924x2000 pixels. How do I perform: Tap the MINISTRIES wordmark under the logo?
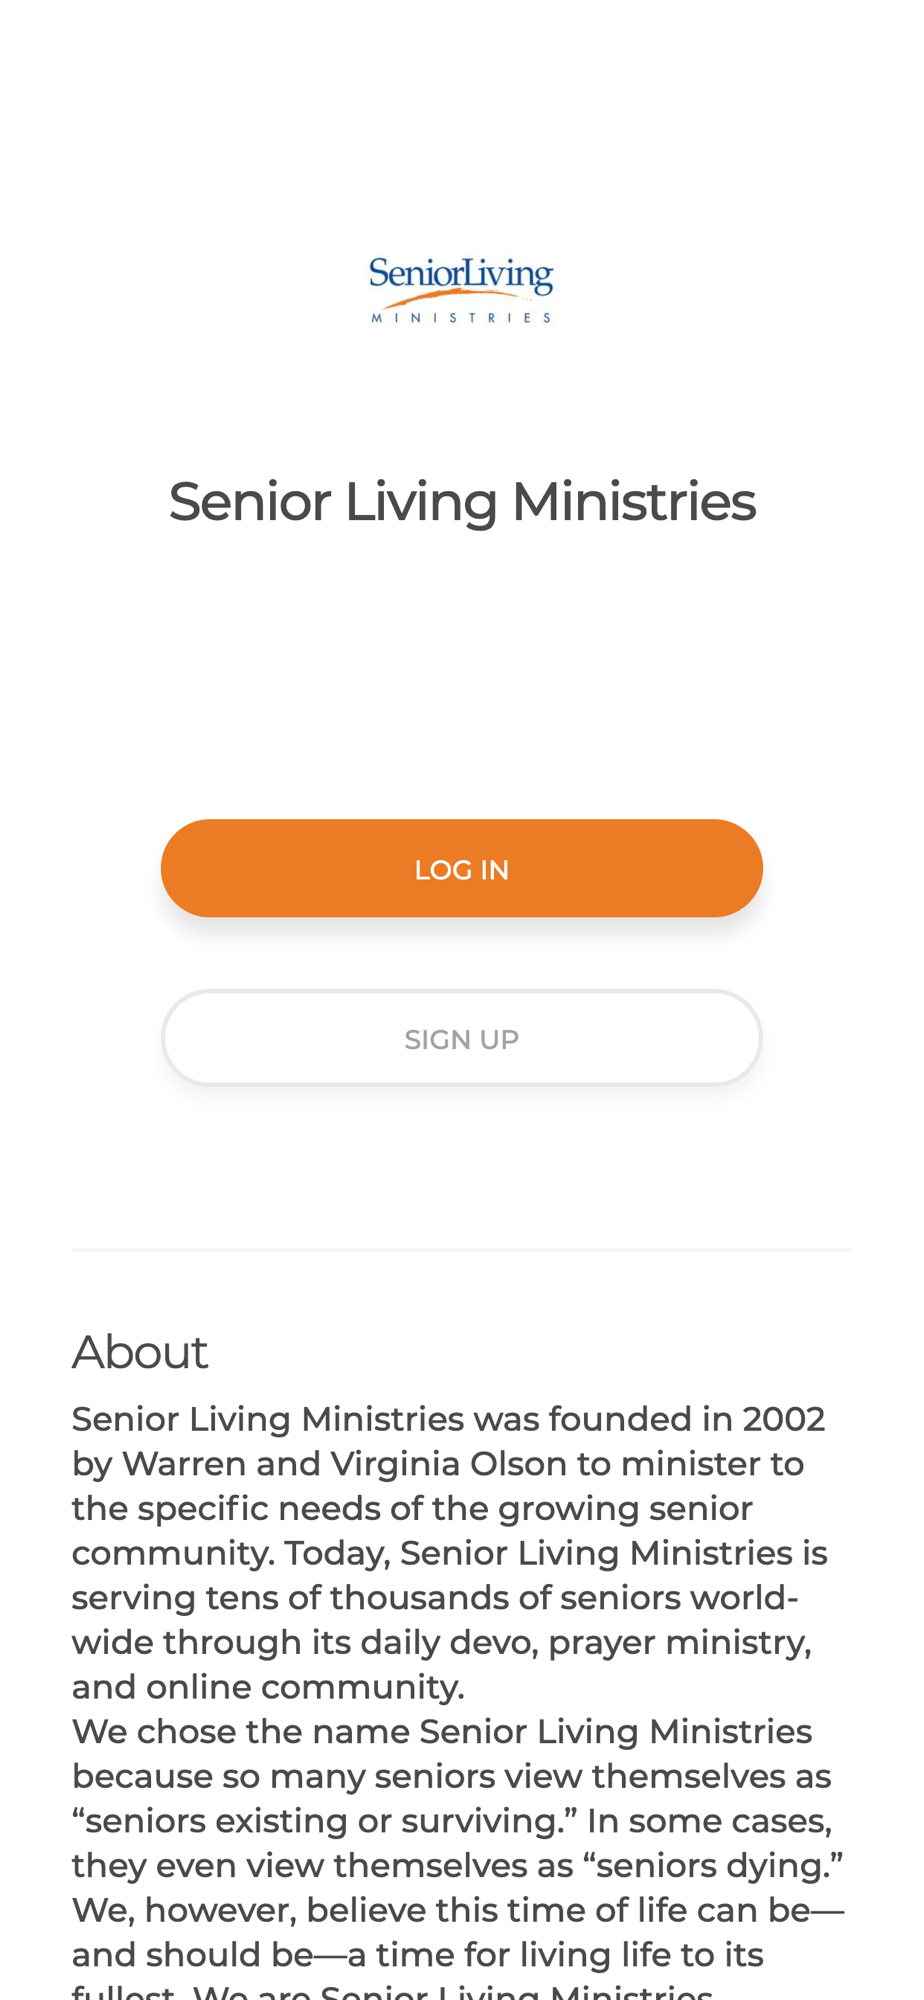(461, 318)
